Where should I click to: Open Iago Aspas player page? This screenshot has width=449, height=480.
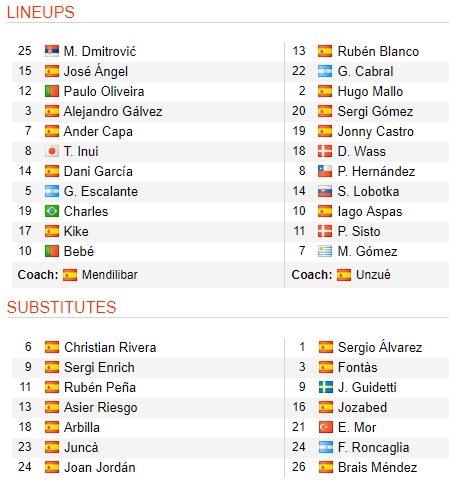(370, 212)
